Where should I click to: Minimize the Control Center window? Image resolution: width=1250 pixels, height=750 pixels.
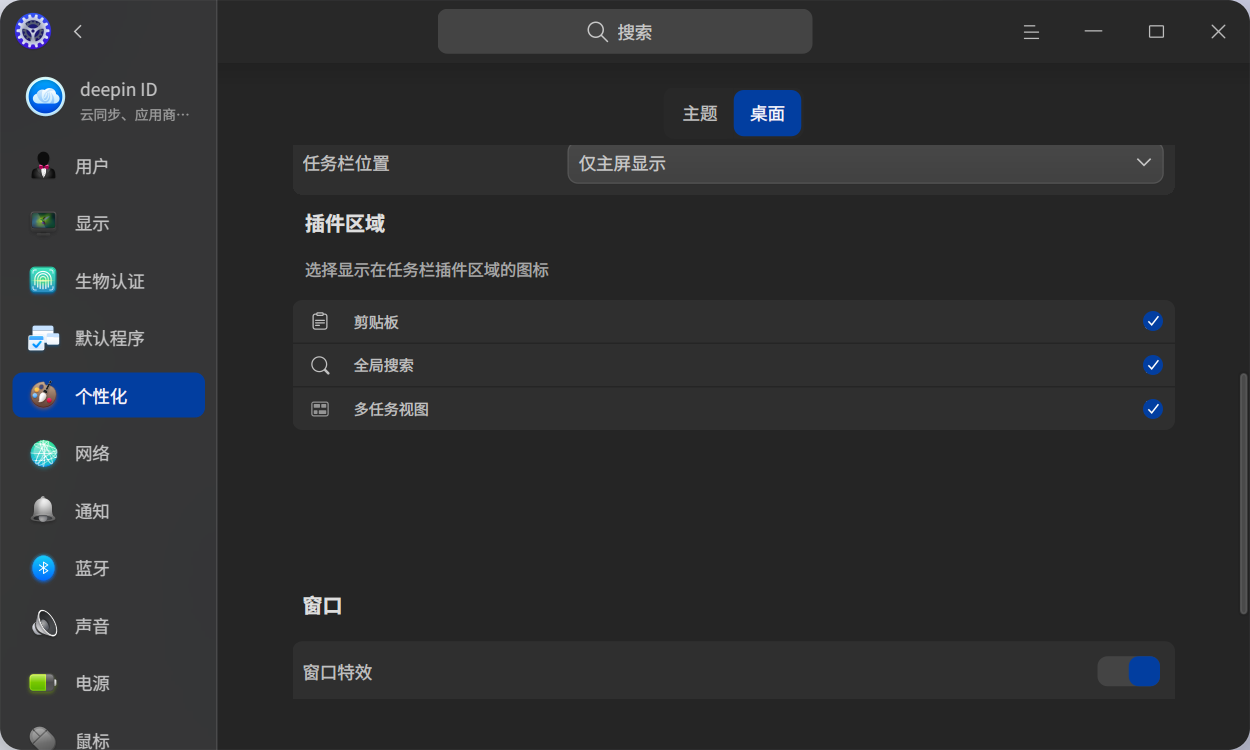[x=1094, y=32]
